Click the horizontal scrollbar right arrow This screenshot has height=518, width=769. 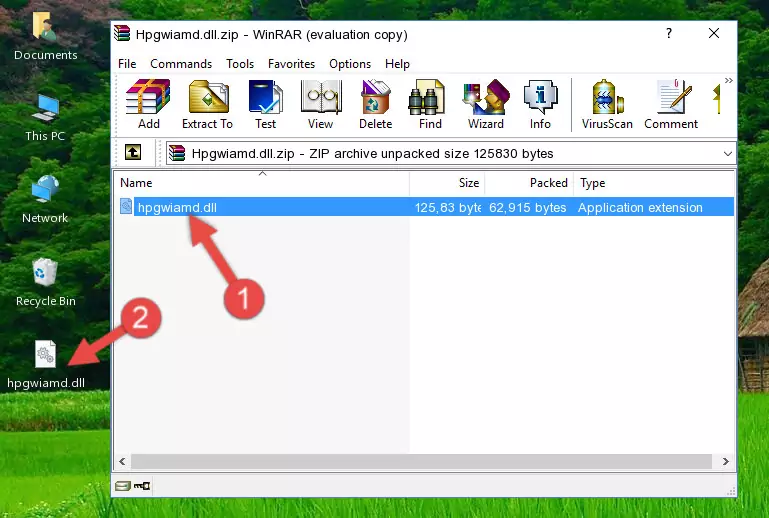pyautogui.click(x=725, y=461)
